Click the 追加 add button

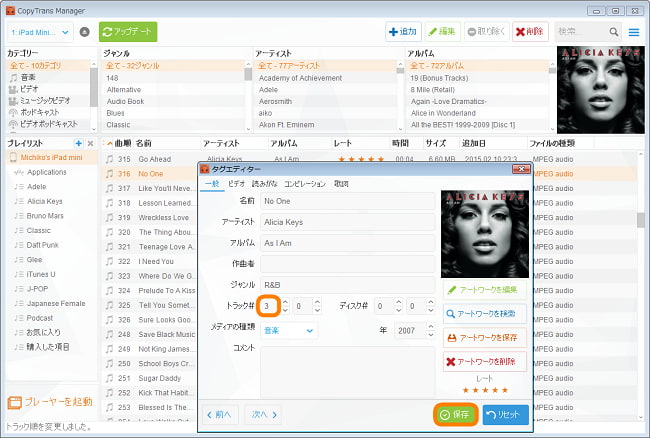pyautogui.click(x=403, y=31)
